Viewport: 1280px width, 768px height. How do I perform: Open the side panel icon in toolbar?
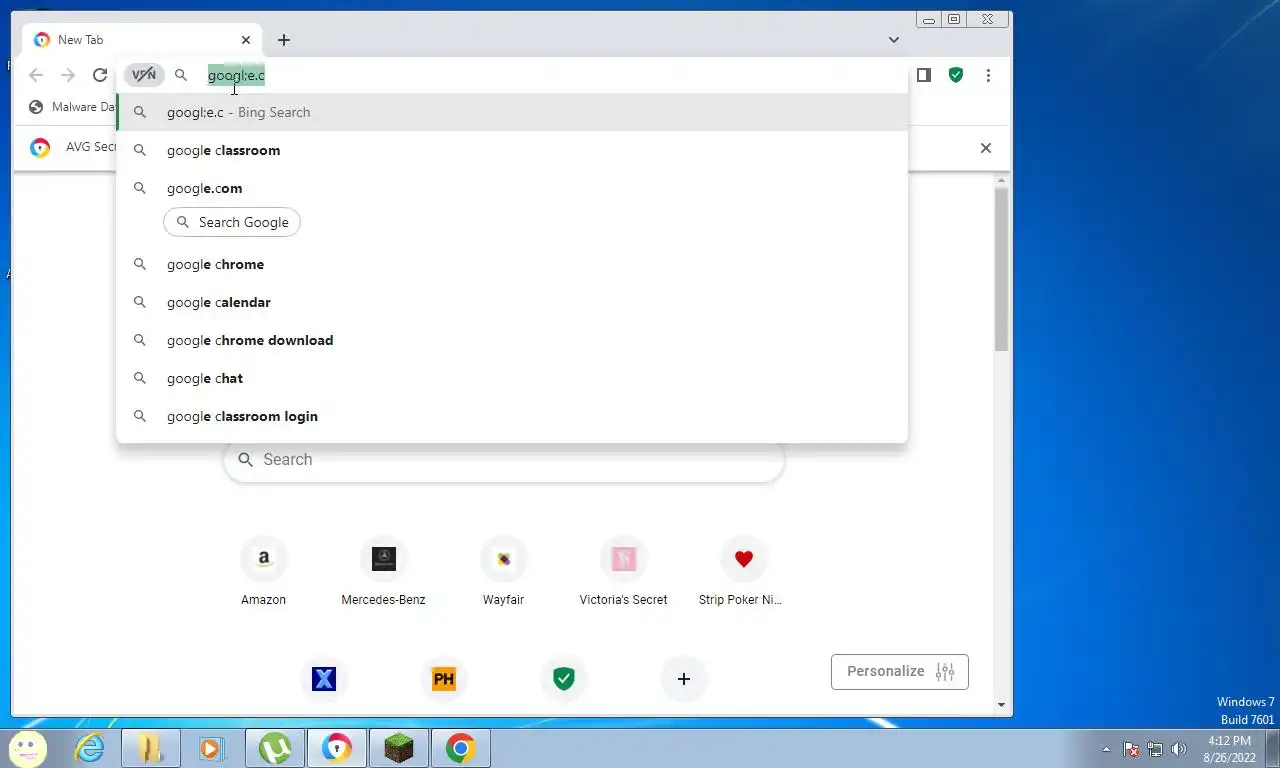pos(924,75)
